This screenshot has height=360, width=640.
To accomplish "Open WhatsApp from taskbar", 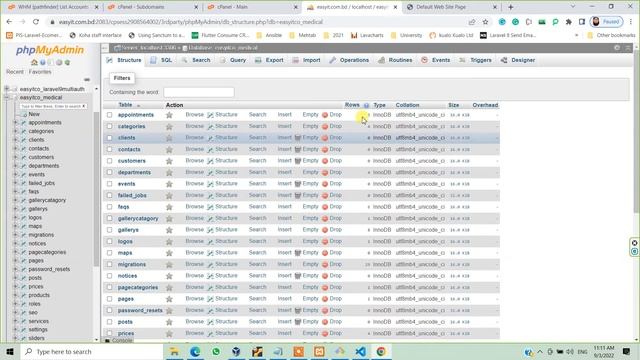I will (x=216, y=351).
